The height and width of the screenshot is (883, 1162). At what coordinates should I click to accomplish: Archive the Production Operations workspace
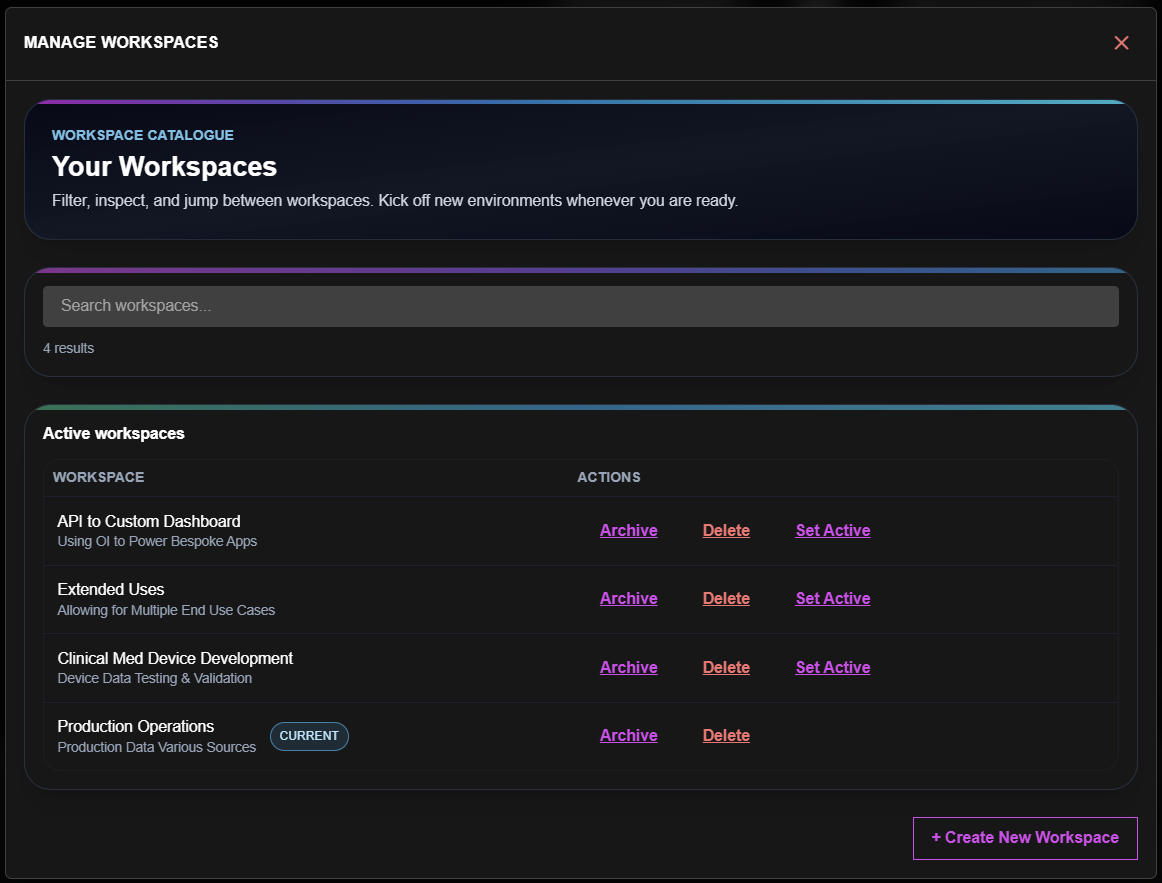pyautogui.click(x=628, y=736)
